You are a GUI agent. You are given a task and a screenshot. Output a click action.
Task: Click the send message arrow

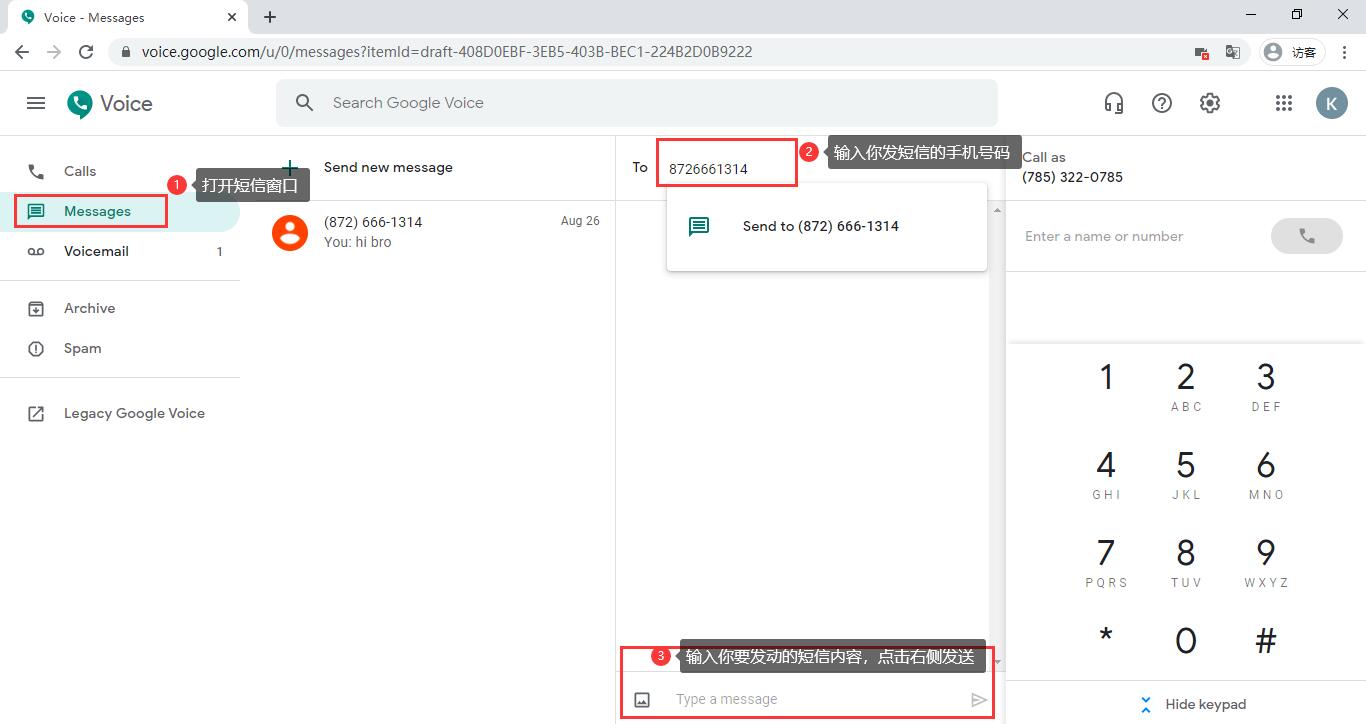click(979, 700)
